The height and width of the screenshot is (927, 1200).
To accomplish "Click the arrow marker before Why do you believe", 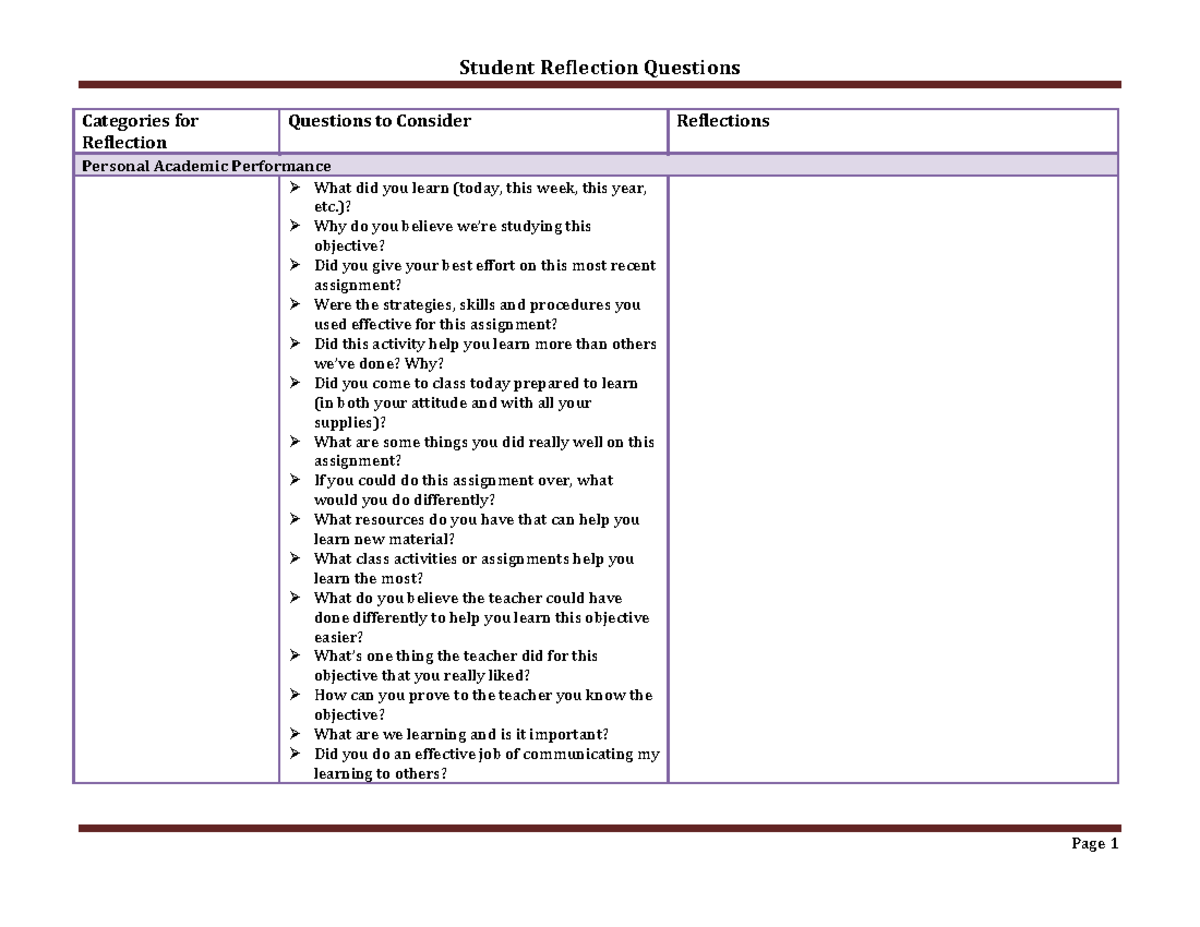I will coord(294,226).
